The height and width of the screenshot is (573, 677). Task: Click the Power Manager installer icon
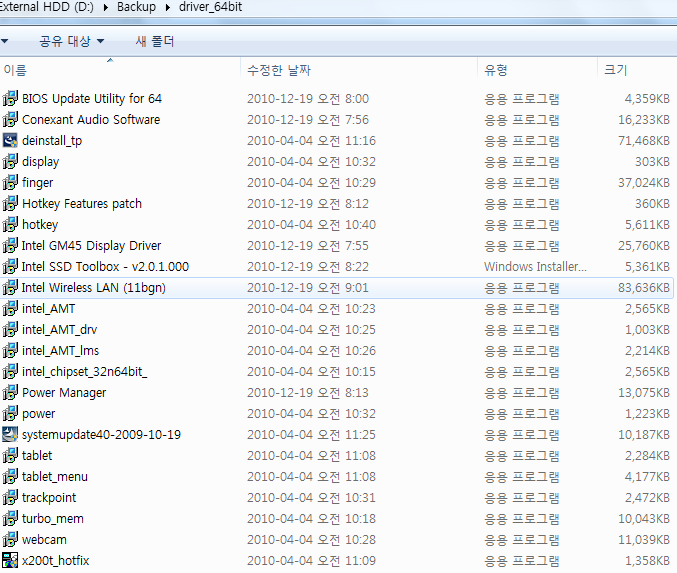pyautogui.click(x=10, y=393)
